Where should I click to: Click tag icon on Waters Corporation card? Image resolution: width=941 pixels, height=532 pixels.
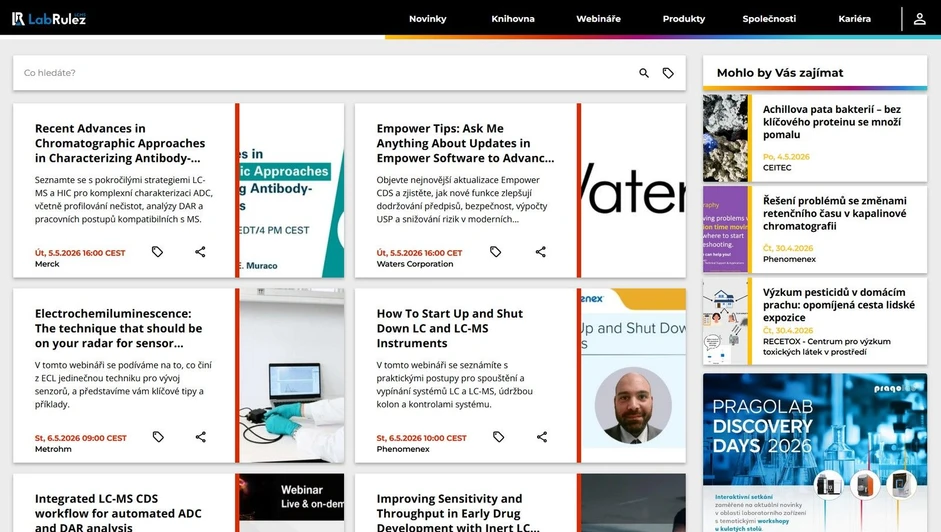(495, 252)
